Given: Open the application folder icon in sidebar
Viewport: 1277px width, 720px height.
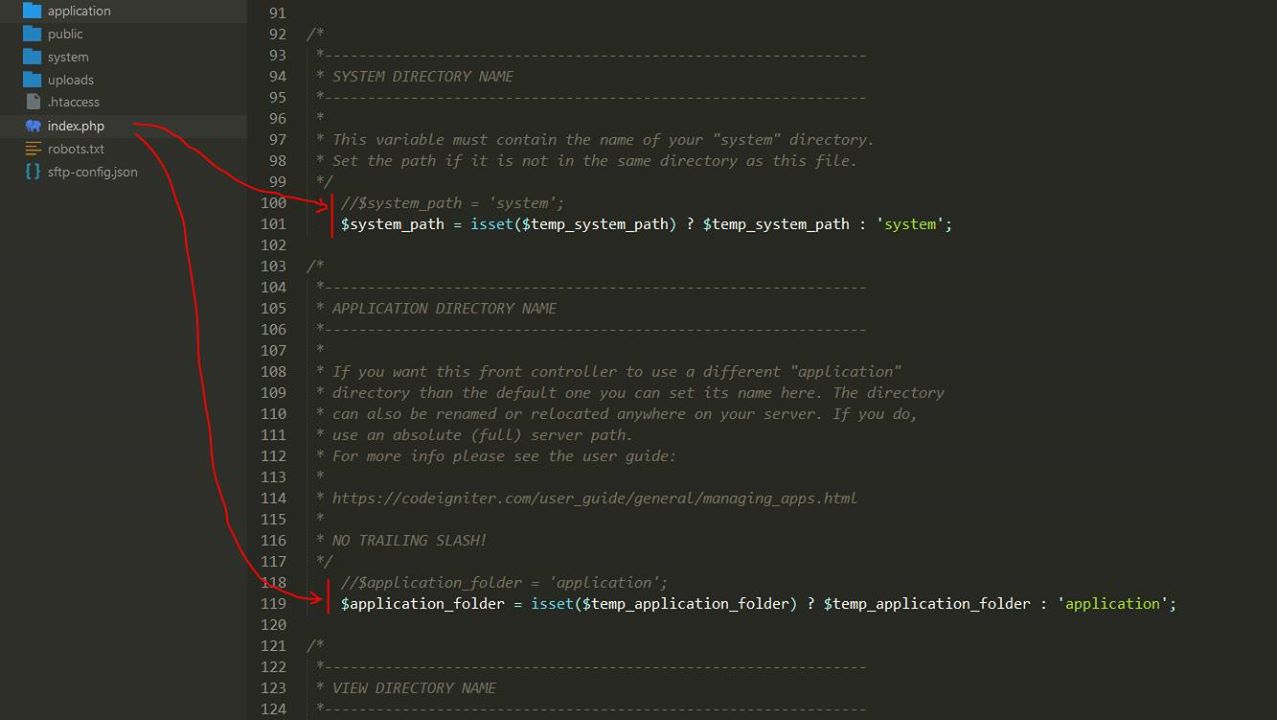Looking at the screenshot, I should click(32, 11).
